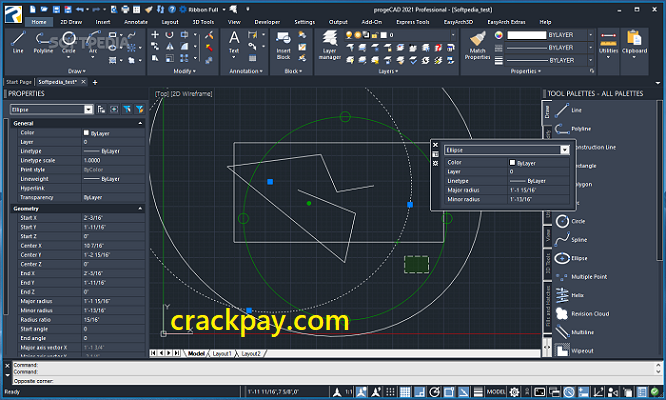Expand the Modify panel dropdown

tap(184, 71)
